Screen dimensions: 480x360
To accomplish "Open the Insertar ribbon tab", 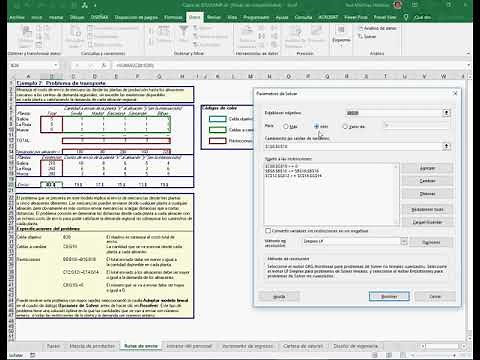I will coord(56,17).
